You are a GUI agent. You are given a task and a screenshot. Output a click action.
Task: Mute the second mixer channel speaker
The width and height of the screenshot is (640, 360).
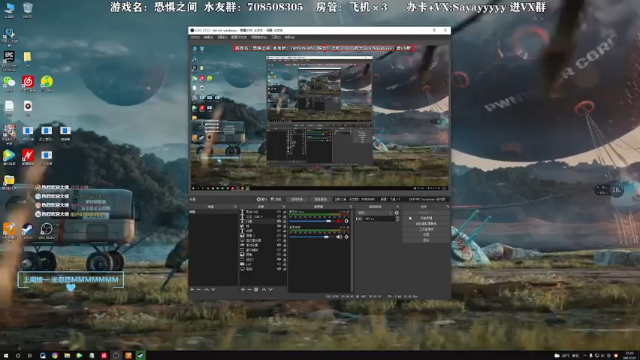pyautogui.click(x=339, y=237)
